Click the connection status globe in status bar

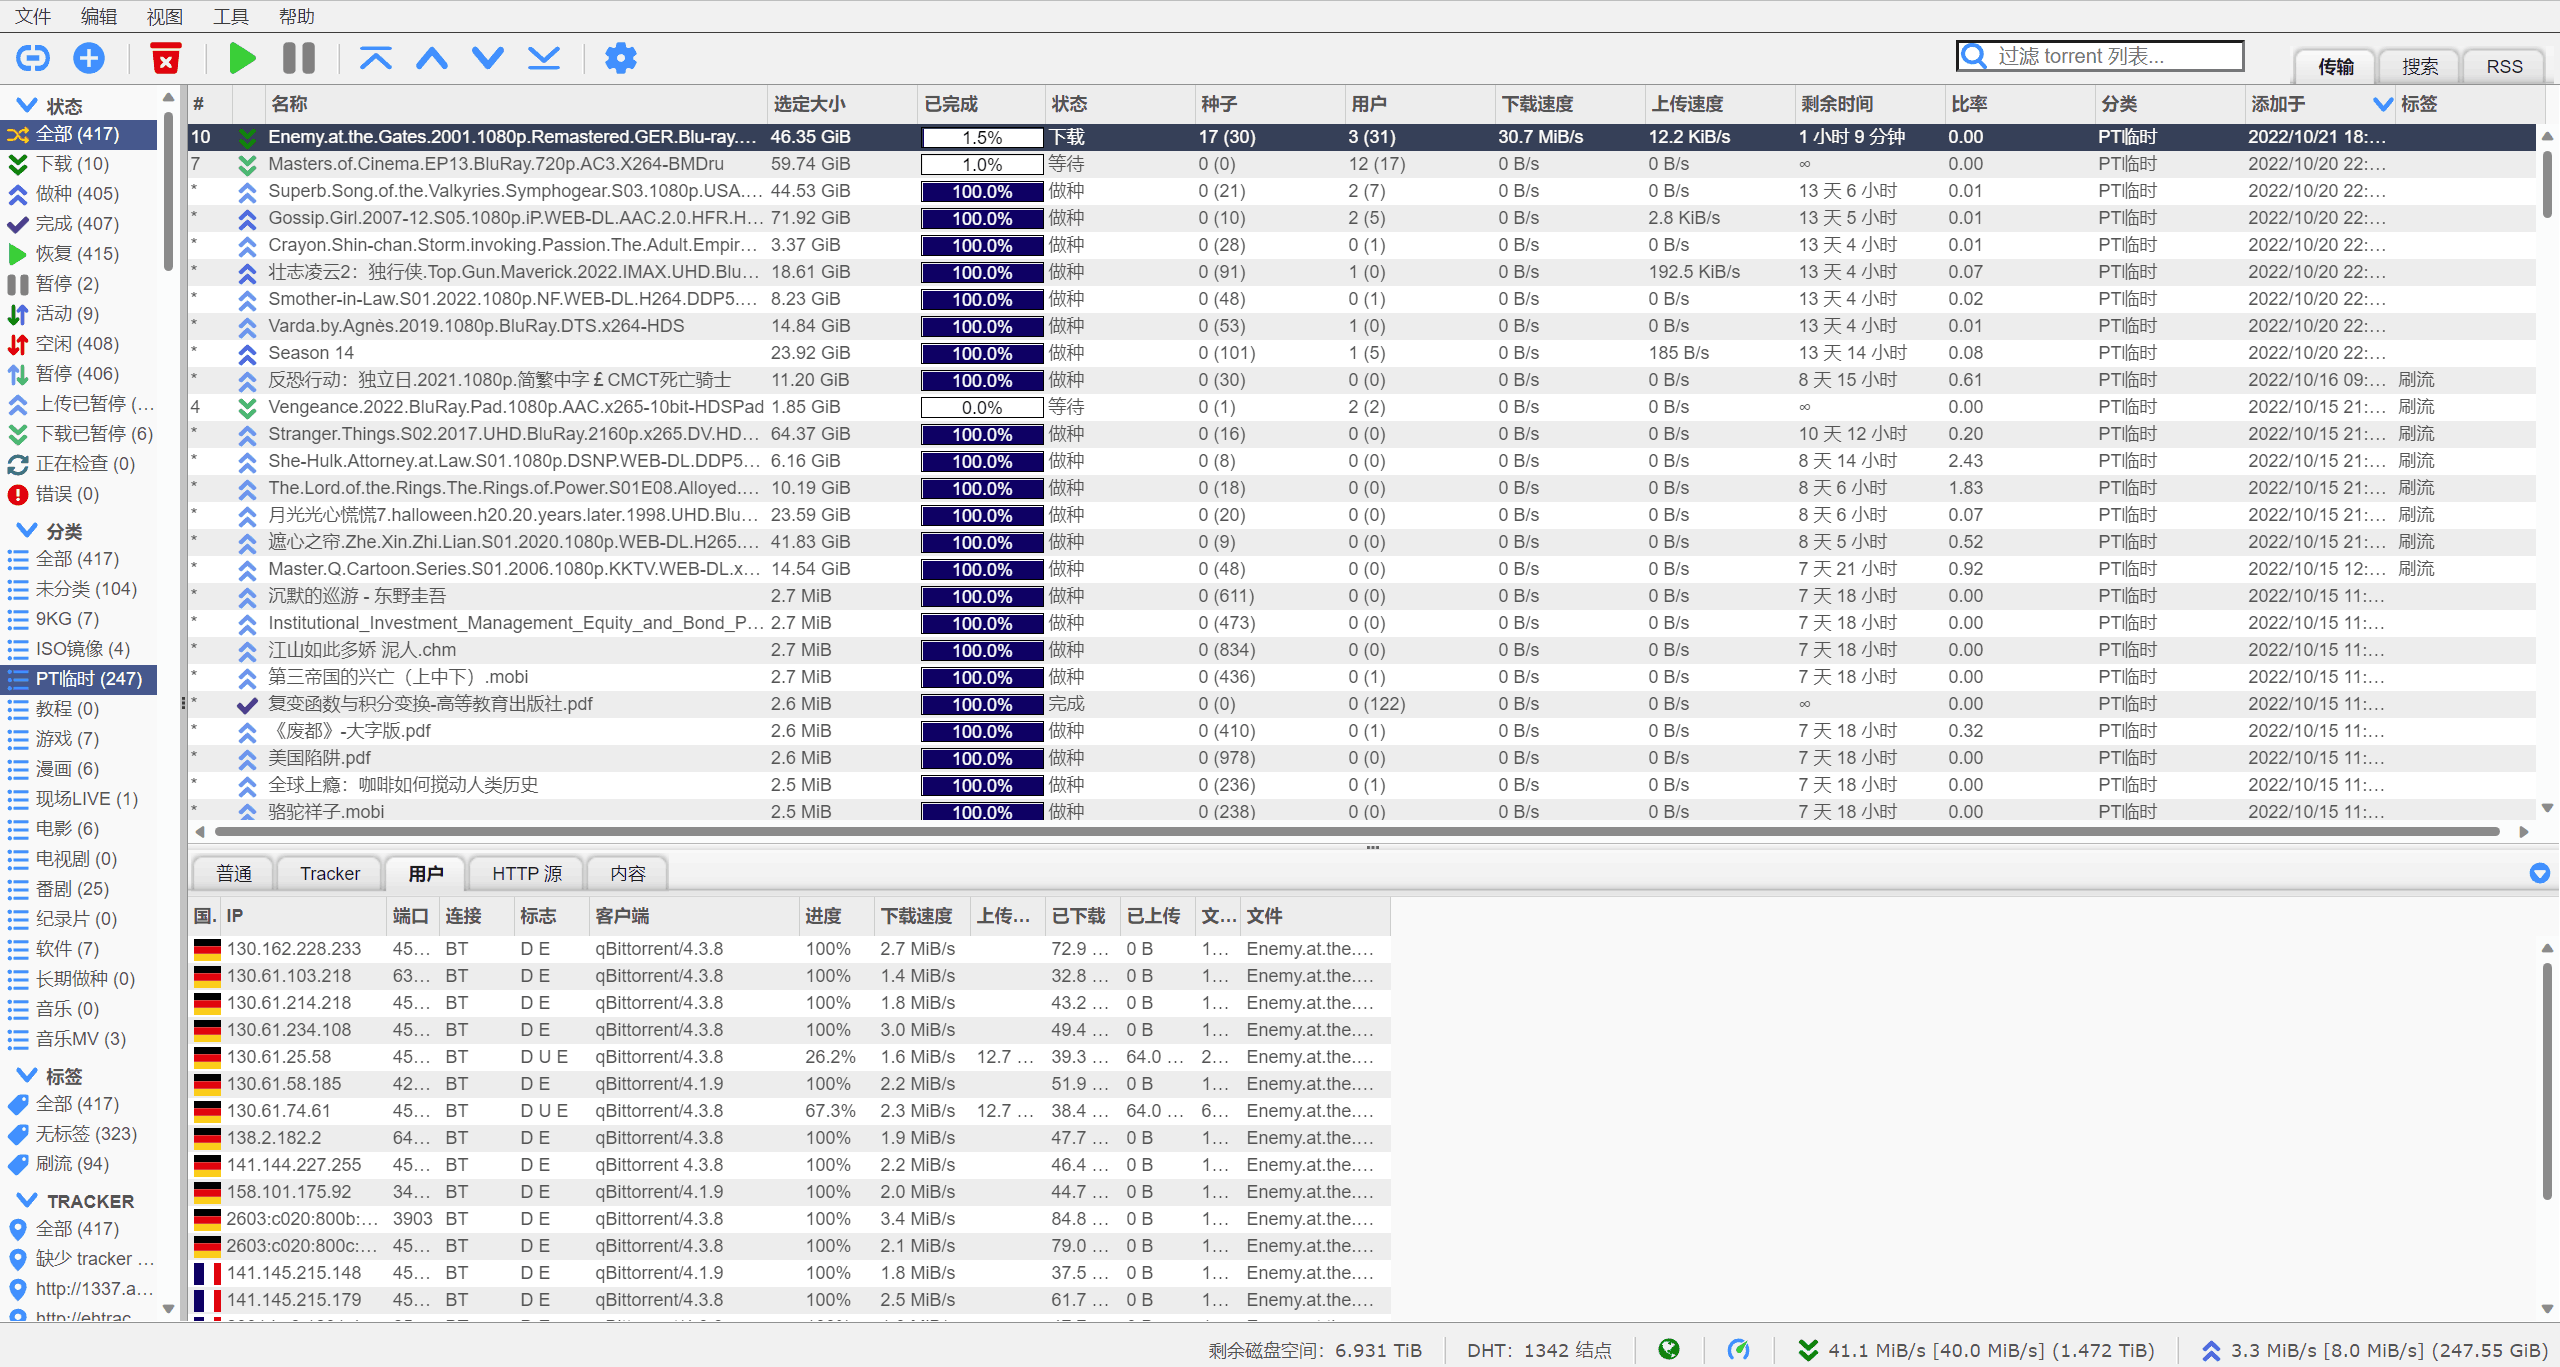click(x=1668, y=1349)
